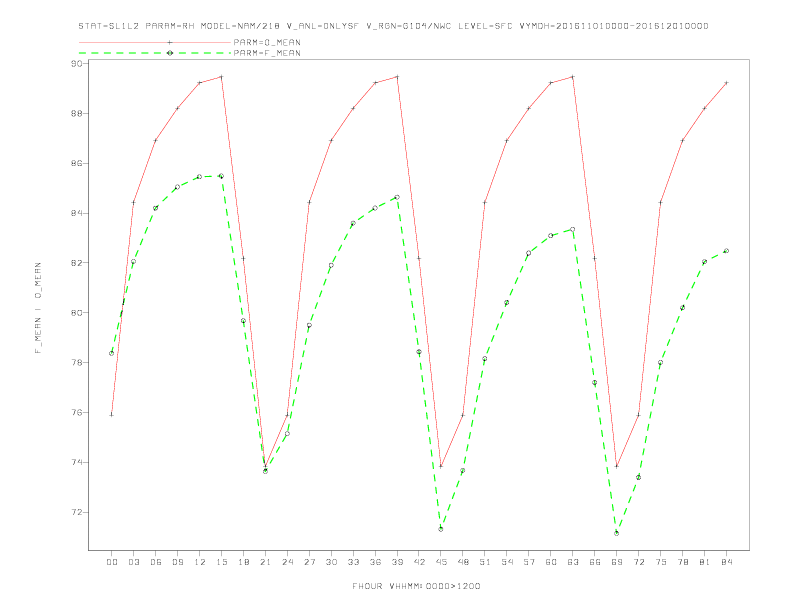Click the y-axis tick label 74

click(x=76, y=463)
